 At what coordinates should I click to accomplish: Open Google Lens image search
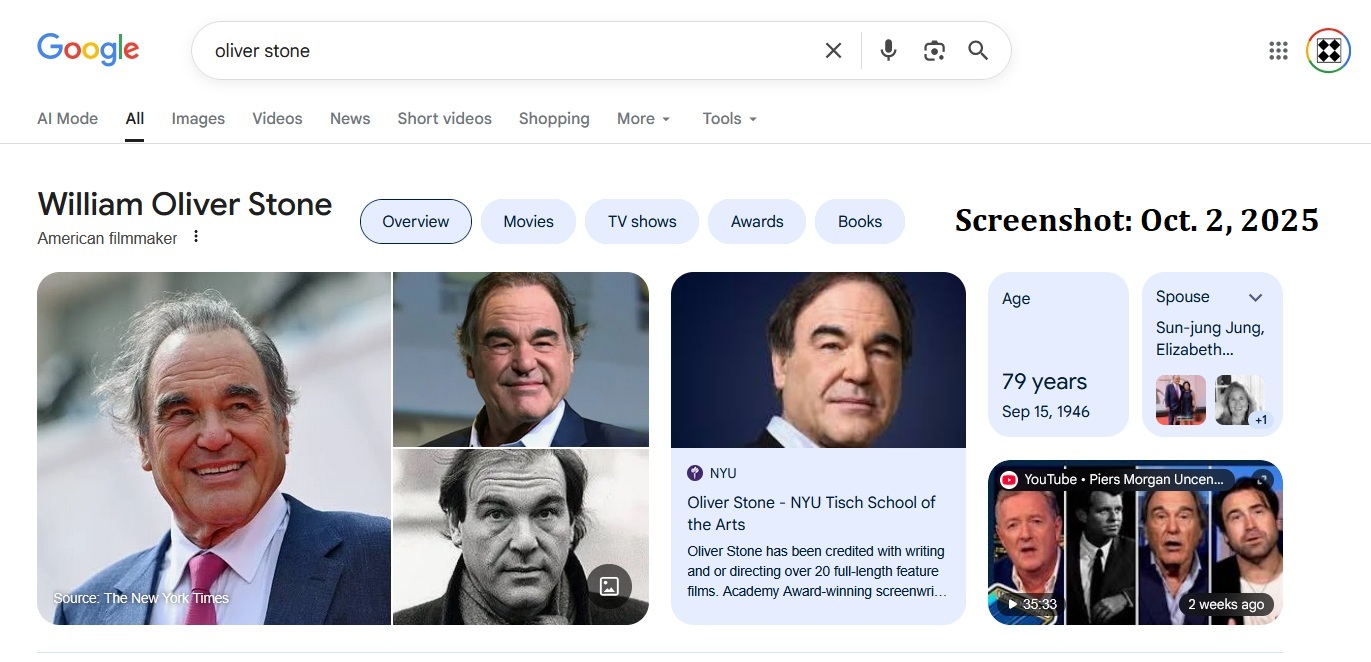(x=934, y=50)
